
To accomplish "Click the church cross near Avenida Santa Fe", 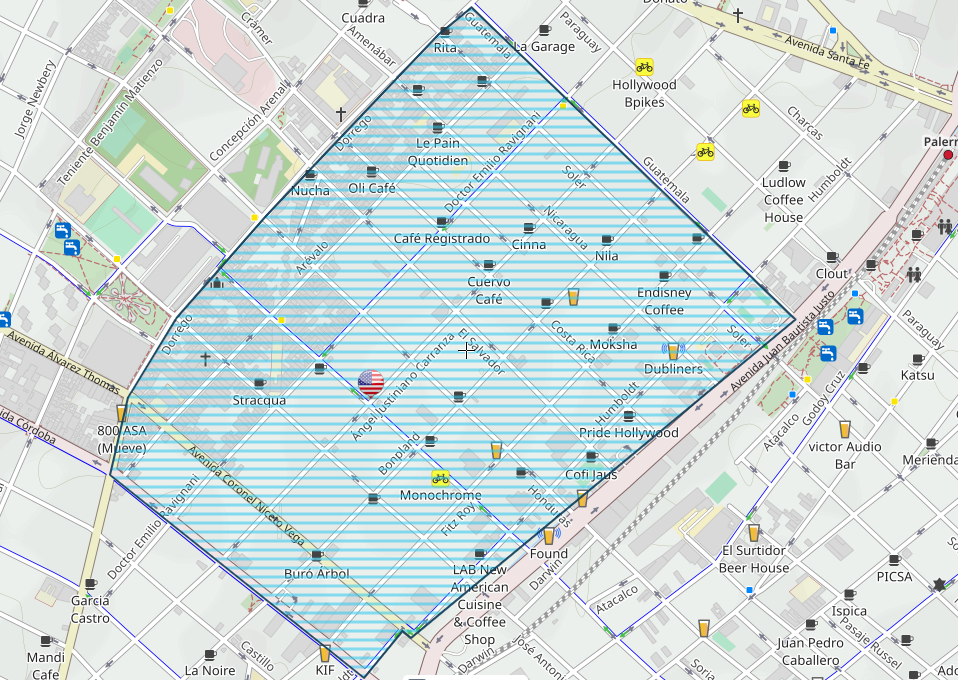I will [x=738, y=15].
